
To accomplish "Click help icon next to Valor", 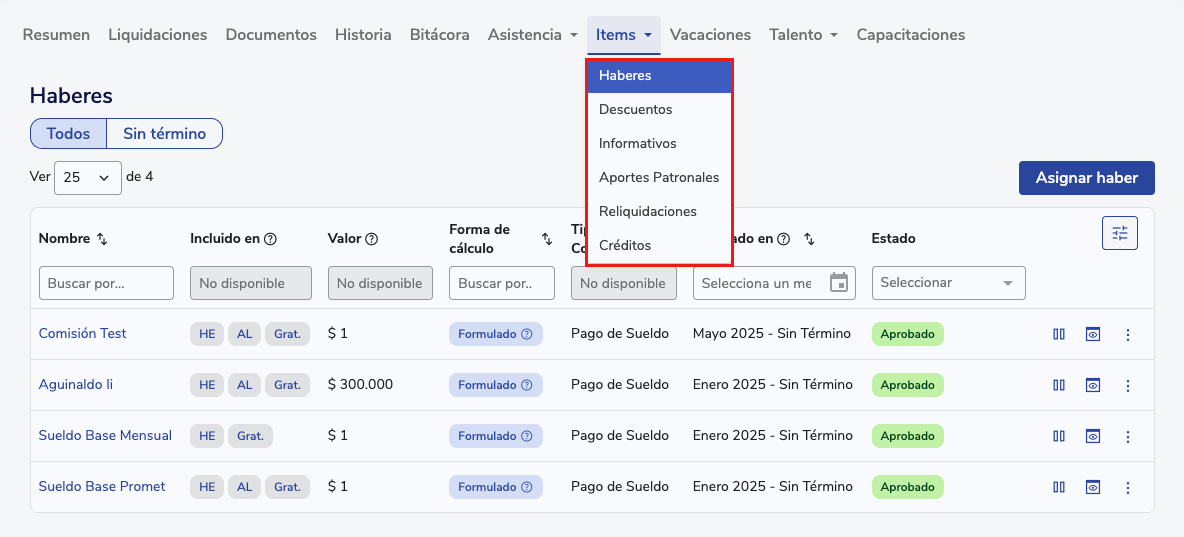I will pyautogui.click(x=372, y=239).
